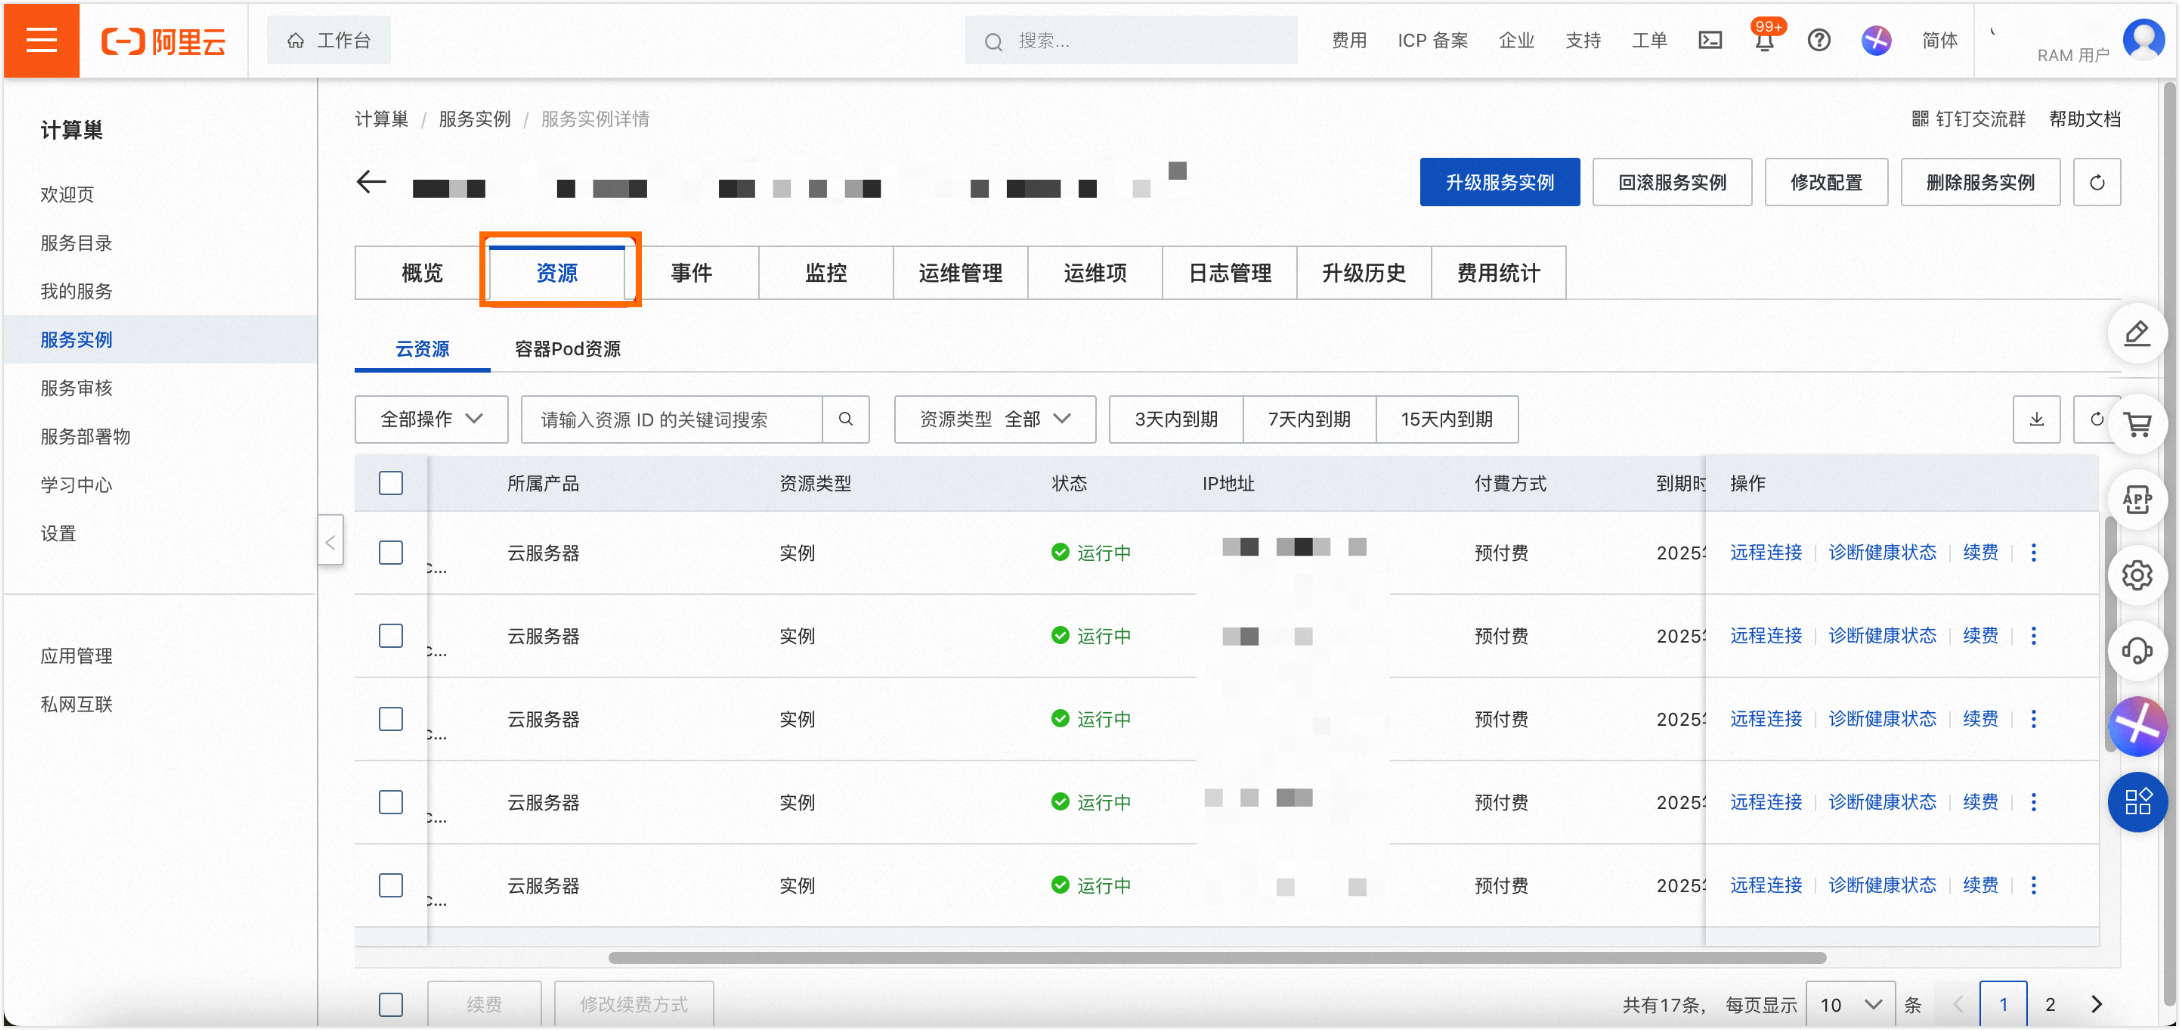Click the horizontal scrollbar below the table
The height and width of the screenshot is (1030, 2180).
(1216, 958)
